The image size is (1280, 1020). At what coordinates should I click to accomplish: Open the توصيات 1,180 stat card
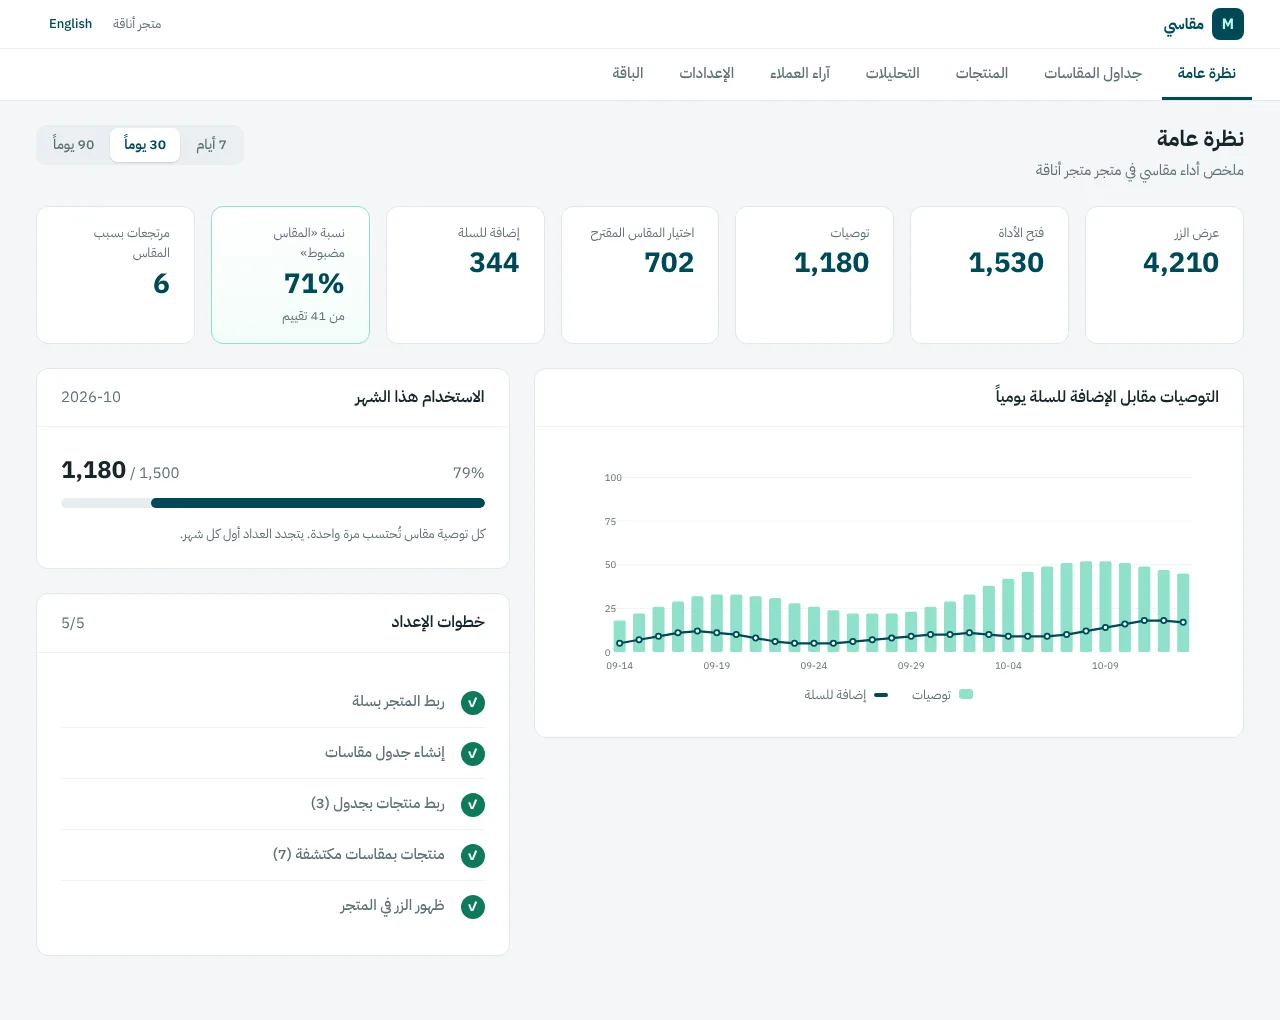click(x=814, y=275)
